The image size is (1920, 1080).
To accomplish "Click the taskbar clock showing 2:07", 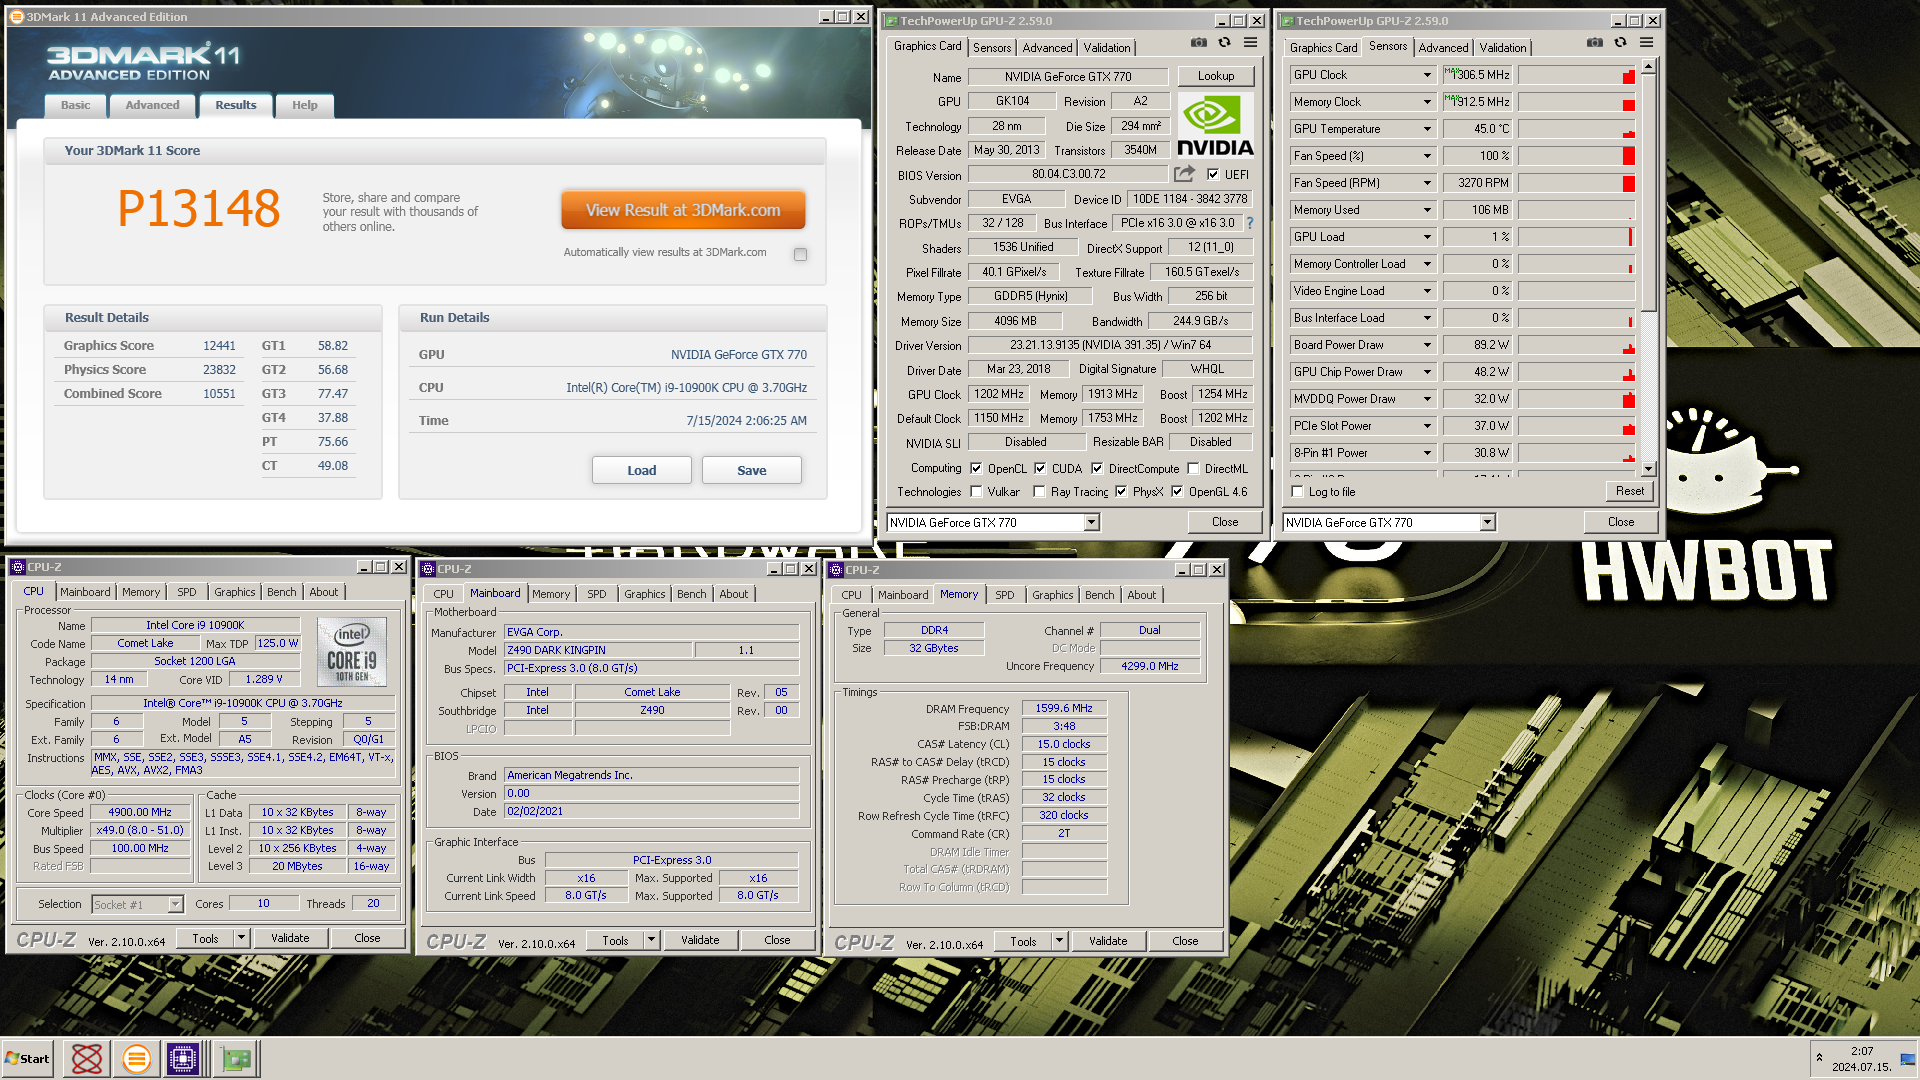I will click(1861, 1051).
